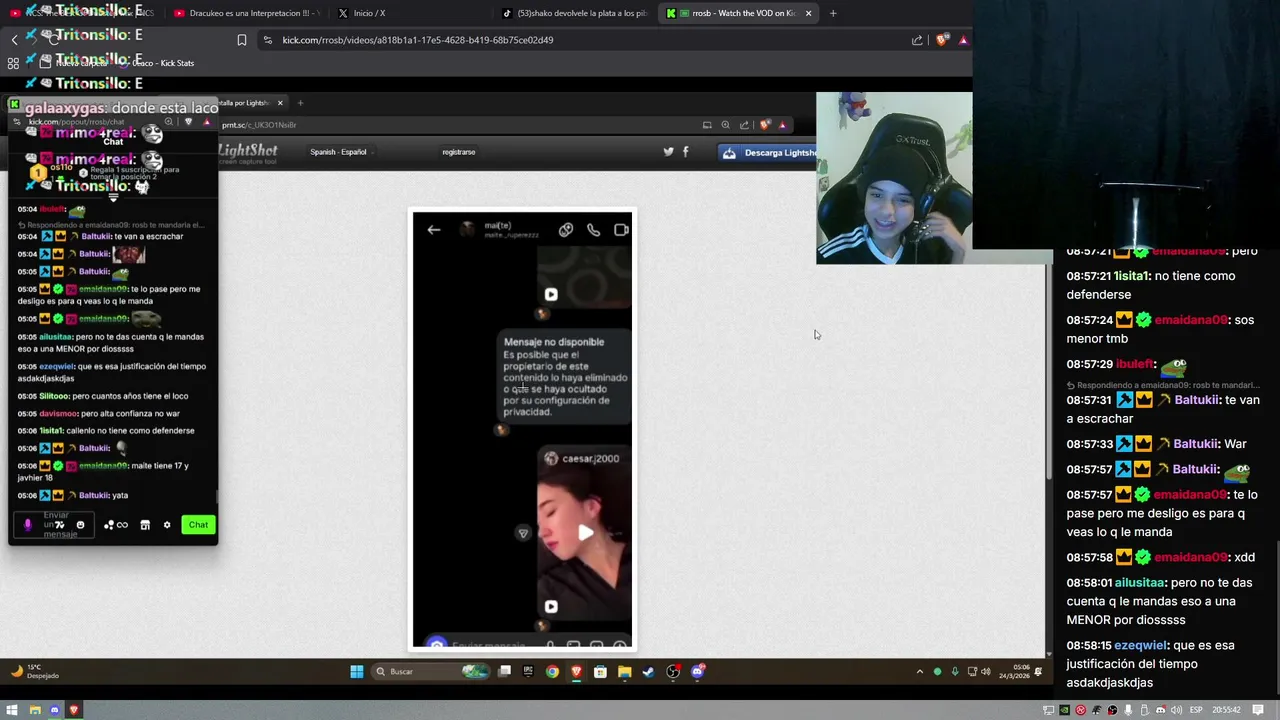This screenshot has height=720, width=1280.
Task: Open Lightshot's Facebook icon link
Action: click(686, 152)
